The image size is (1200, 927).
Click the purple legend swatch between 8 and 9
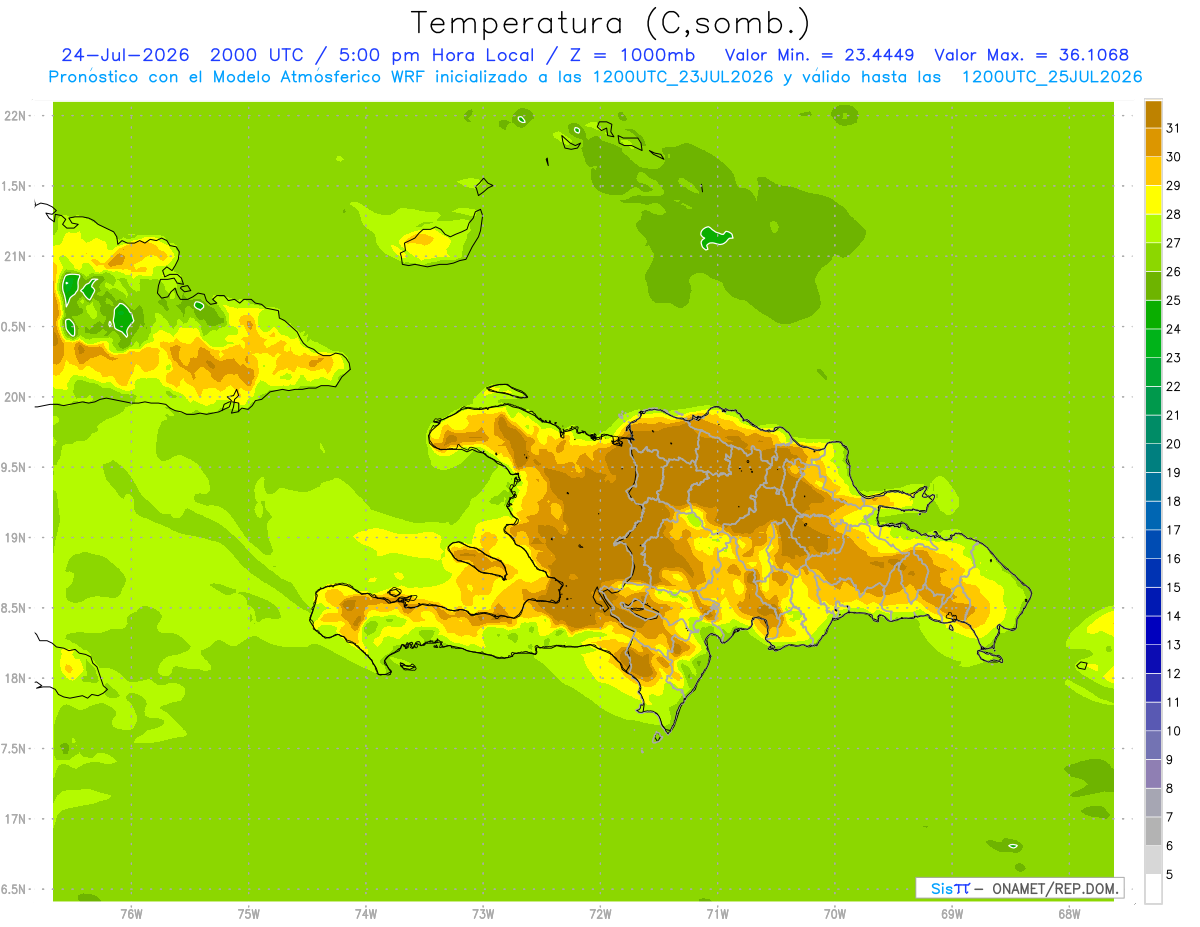click(x=1153, y=774)
